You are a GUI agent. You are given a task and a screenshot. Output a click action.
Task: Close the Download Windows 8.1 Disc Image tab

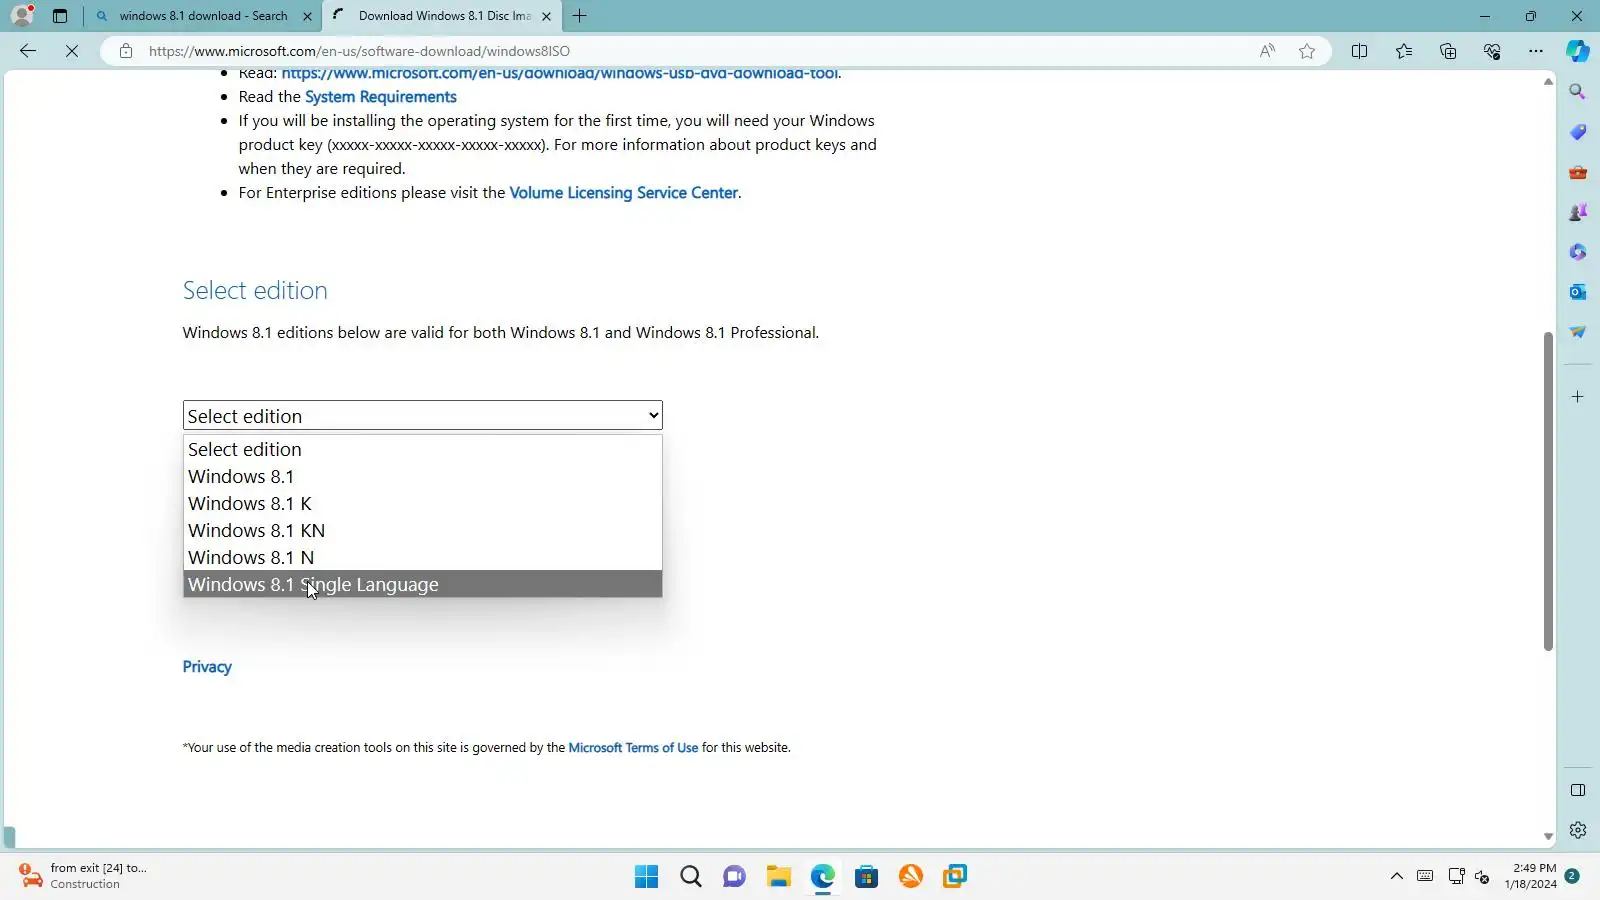point(546,16)
